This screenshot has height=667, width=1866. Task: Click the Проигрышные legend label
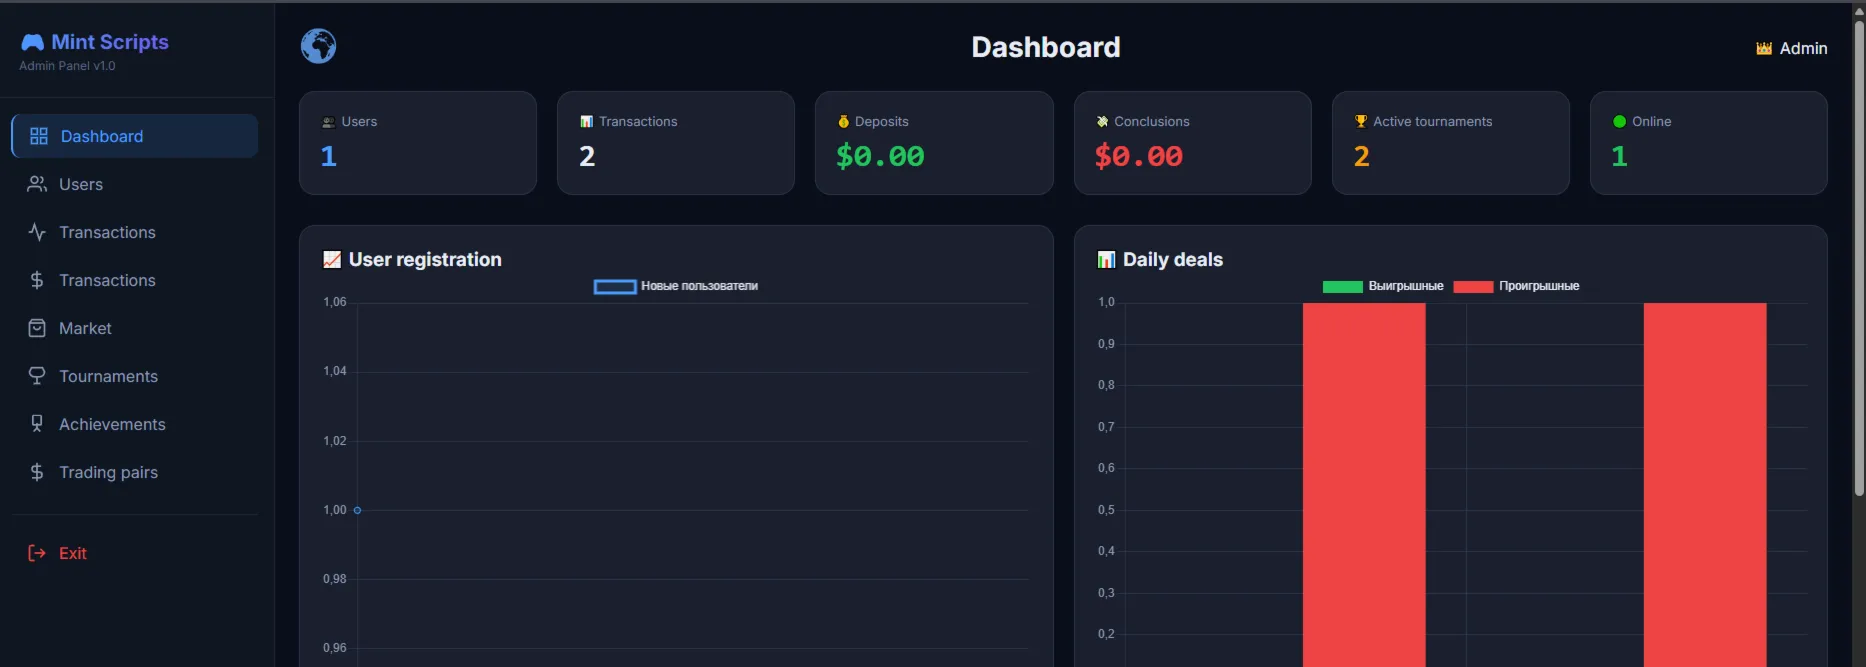1539,286
